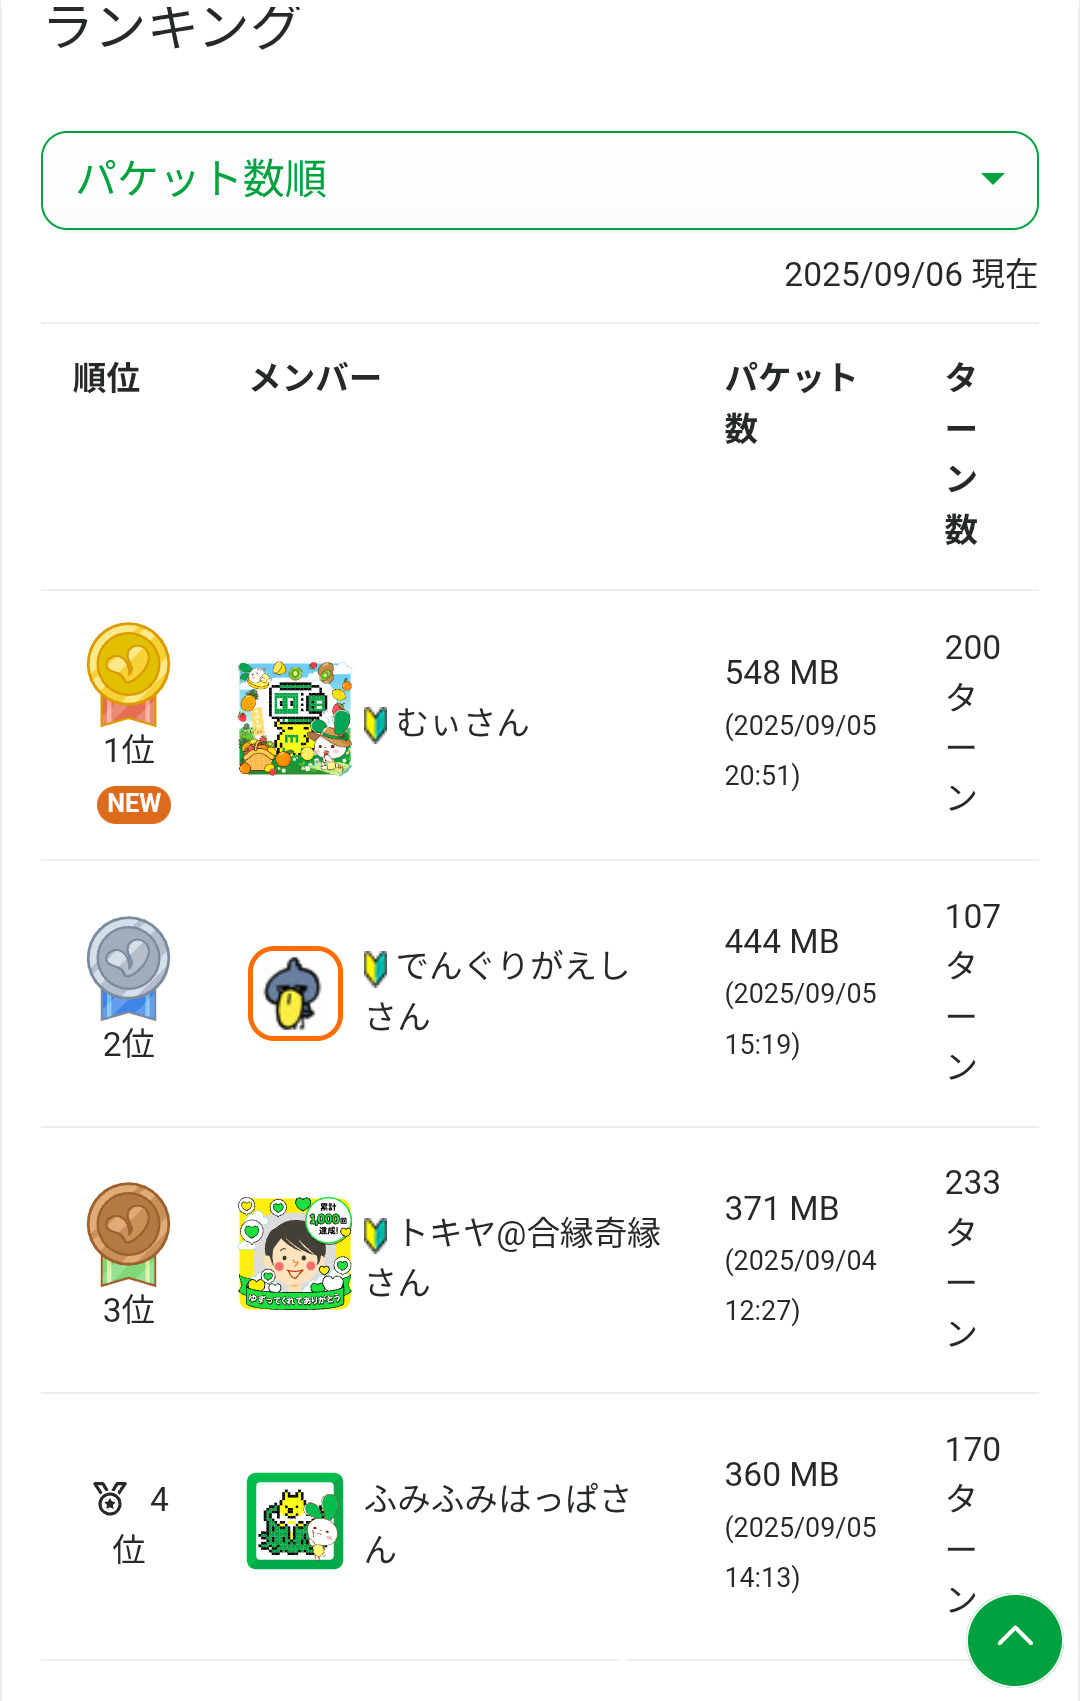Viewport: 1080px width, 1701px height.
Task: Open member ふみふみはっぱさん's name link
Action: [498, 1523]
